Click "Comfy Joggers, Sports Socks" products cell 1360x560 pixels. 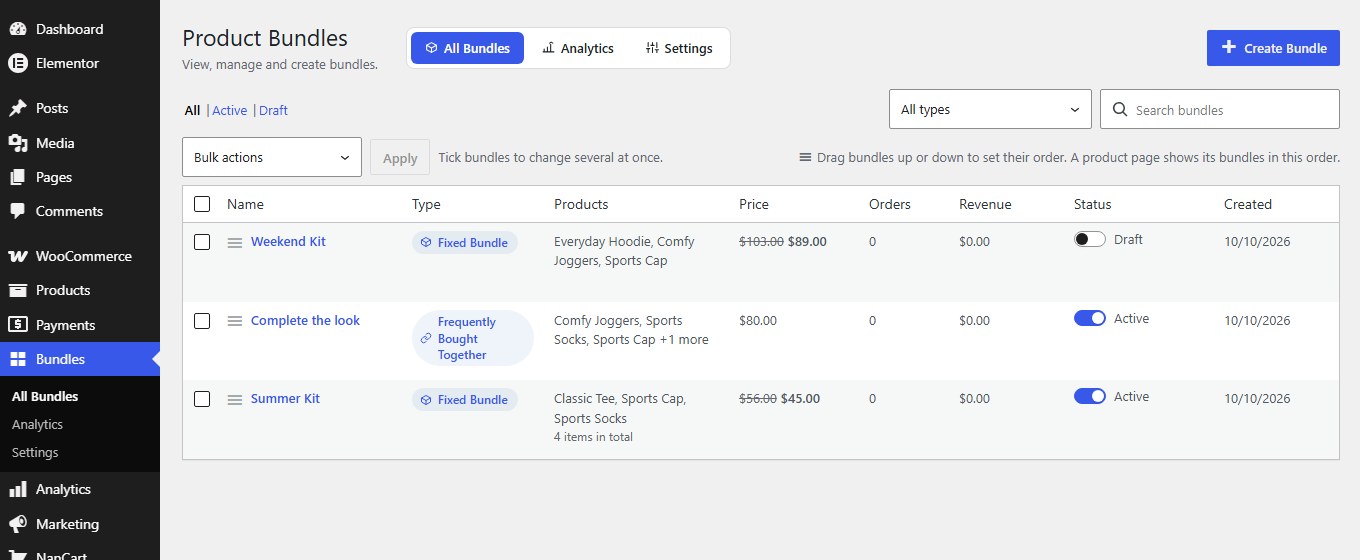coord(631,330)
